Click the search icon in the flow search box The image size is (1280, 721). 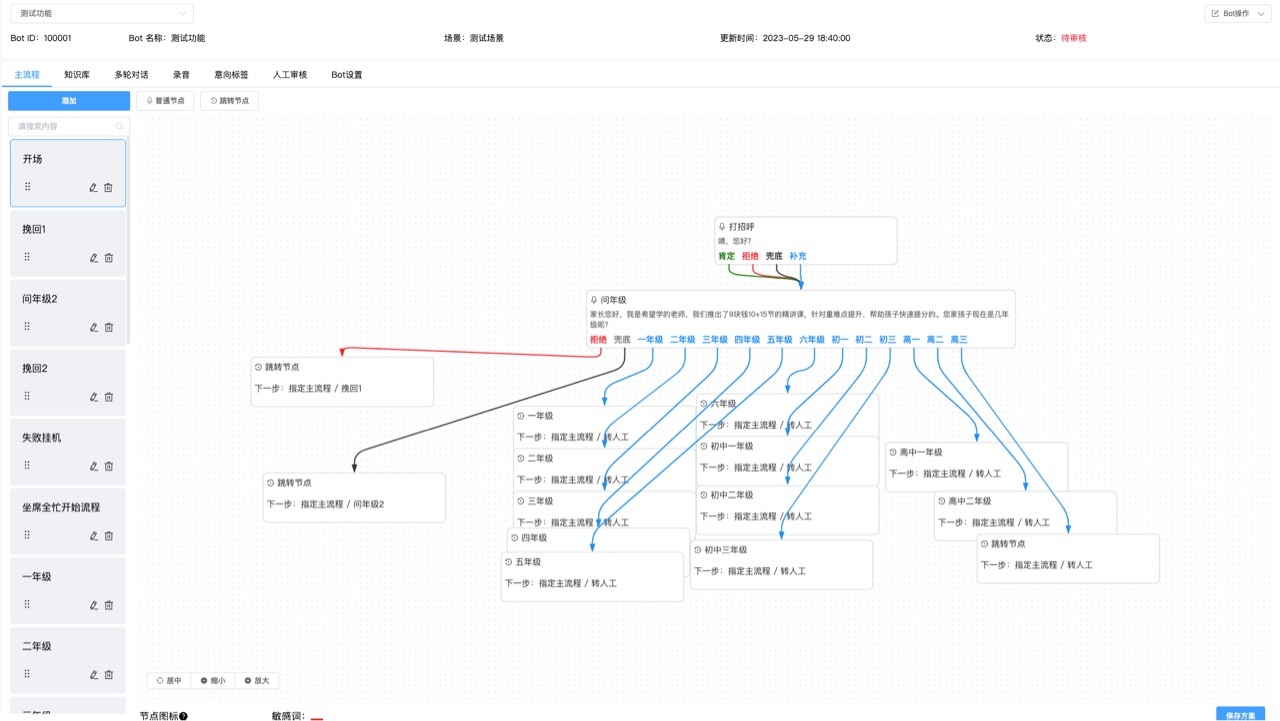(120, 126)
